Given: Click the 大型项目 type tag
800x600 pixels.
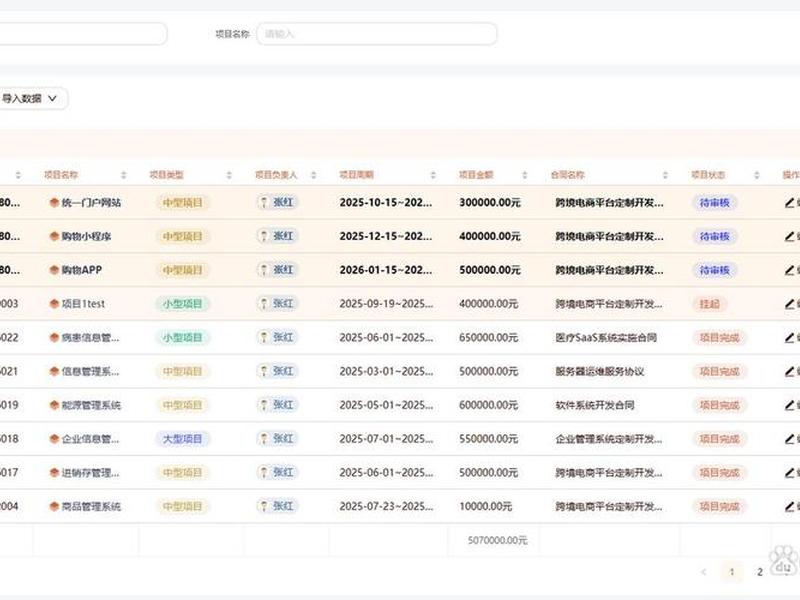Looking at the screenshot, I should point(182,439).
